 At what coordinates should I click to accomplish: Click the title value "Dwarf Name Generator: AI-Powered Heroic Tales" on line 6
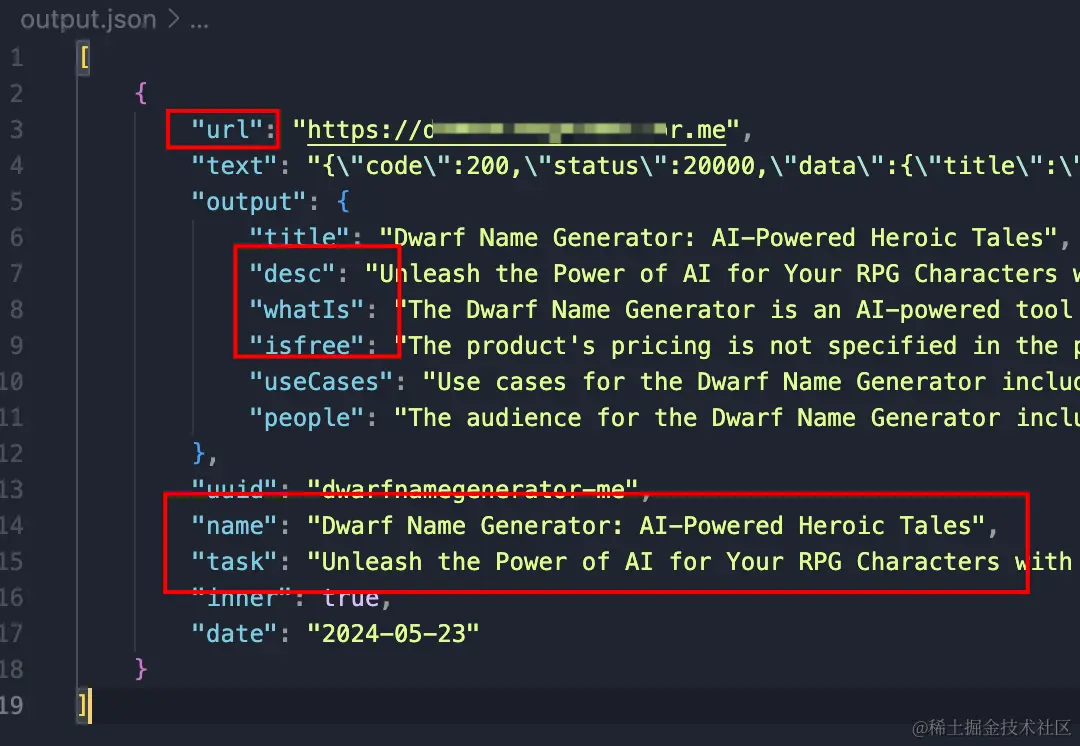click(x=718, y=237)
